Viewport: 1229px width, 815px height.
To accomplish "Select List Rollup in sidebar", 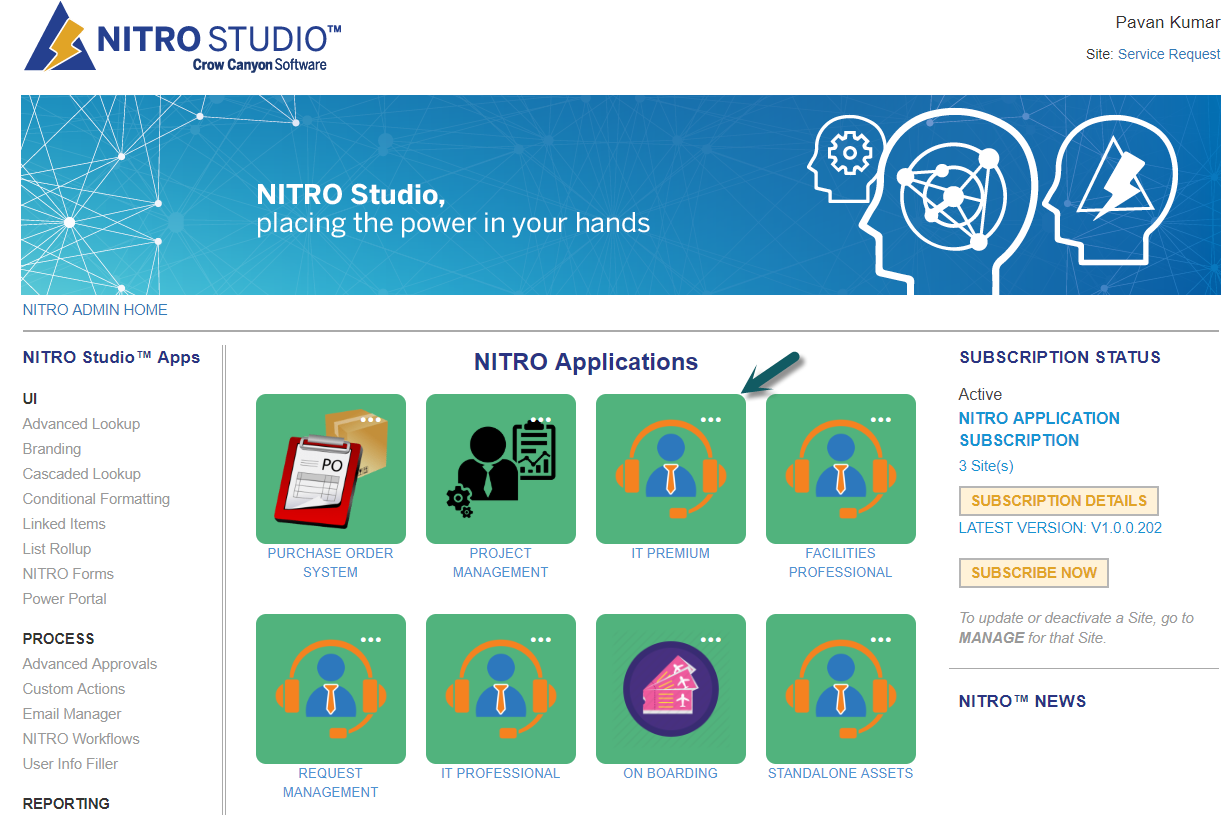I will [57, 549].
